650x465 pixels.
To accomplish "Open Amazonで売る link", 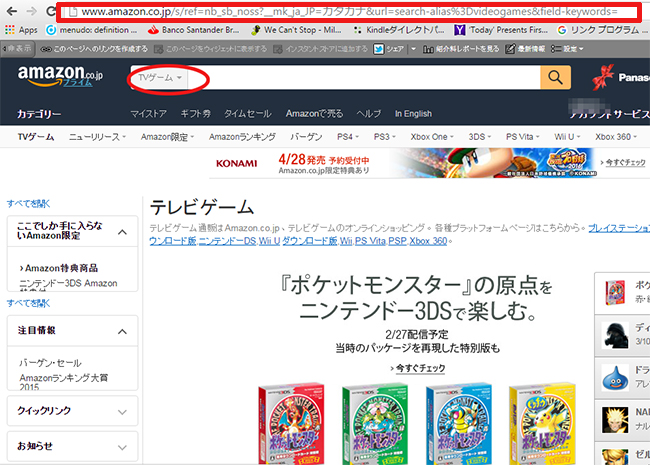I will (x=314, y=114).
